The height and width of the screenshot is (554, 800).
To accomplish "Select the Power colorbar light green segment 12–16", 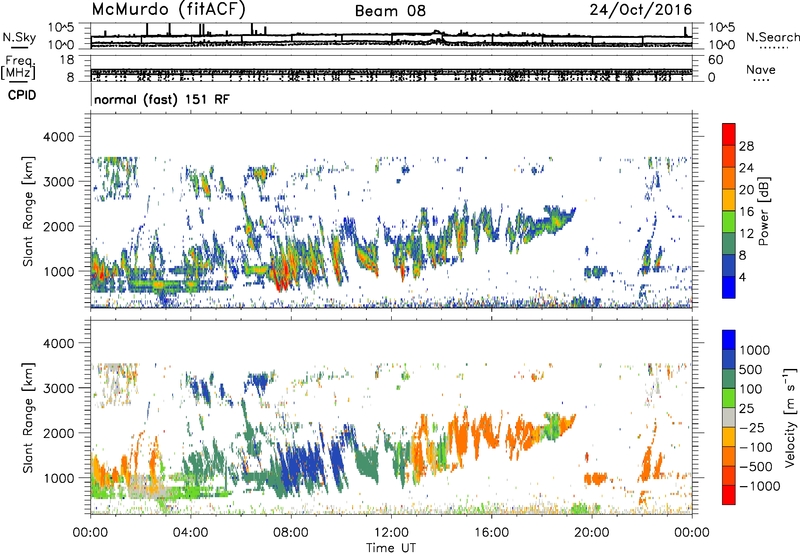I will point(729,222).
